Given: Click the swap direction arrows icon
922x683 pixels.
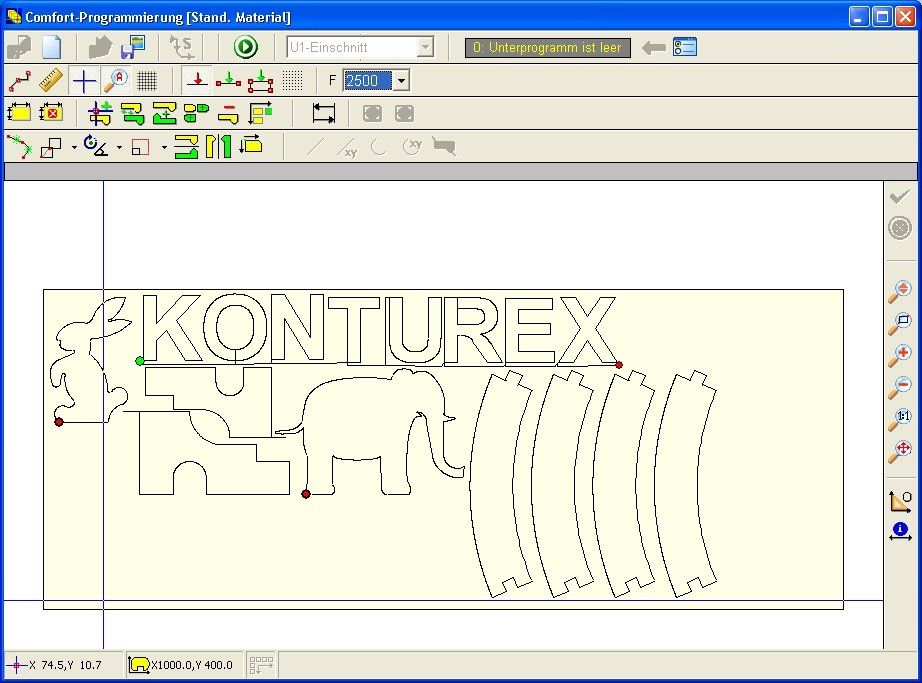Looking at the screenshot, I should coord(250,146).
